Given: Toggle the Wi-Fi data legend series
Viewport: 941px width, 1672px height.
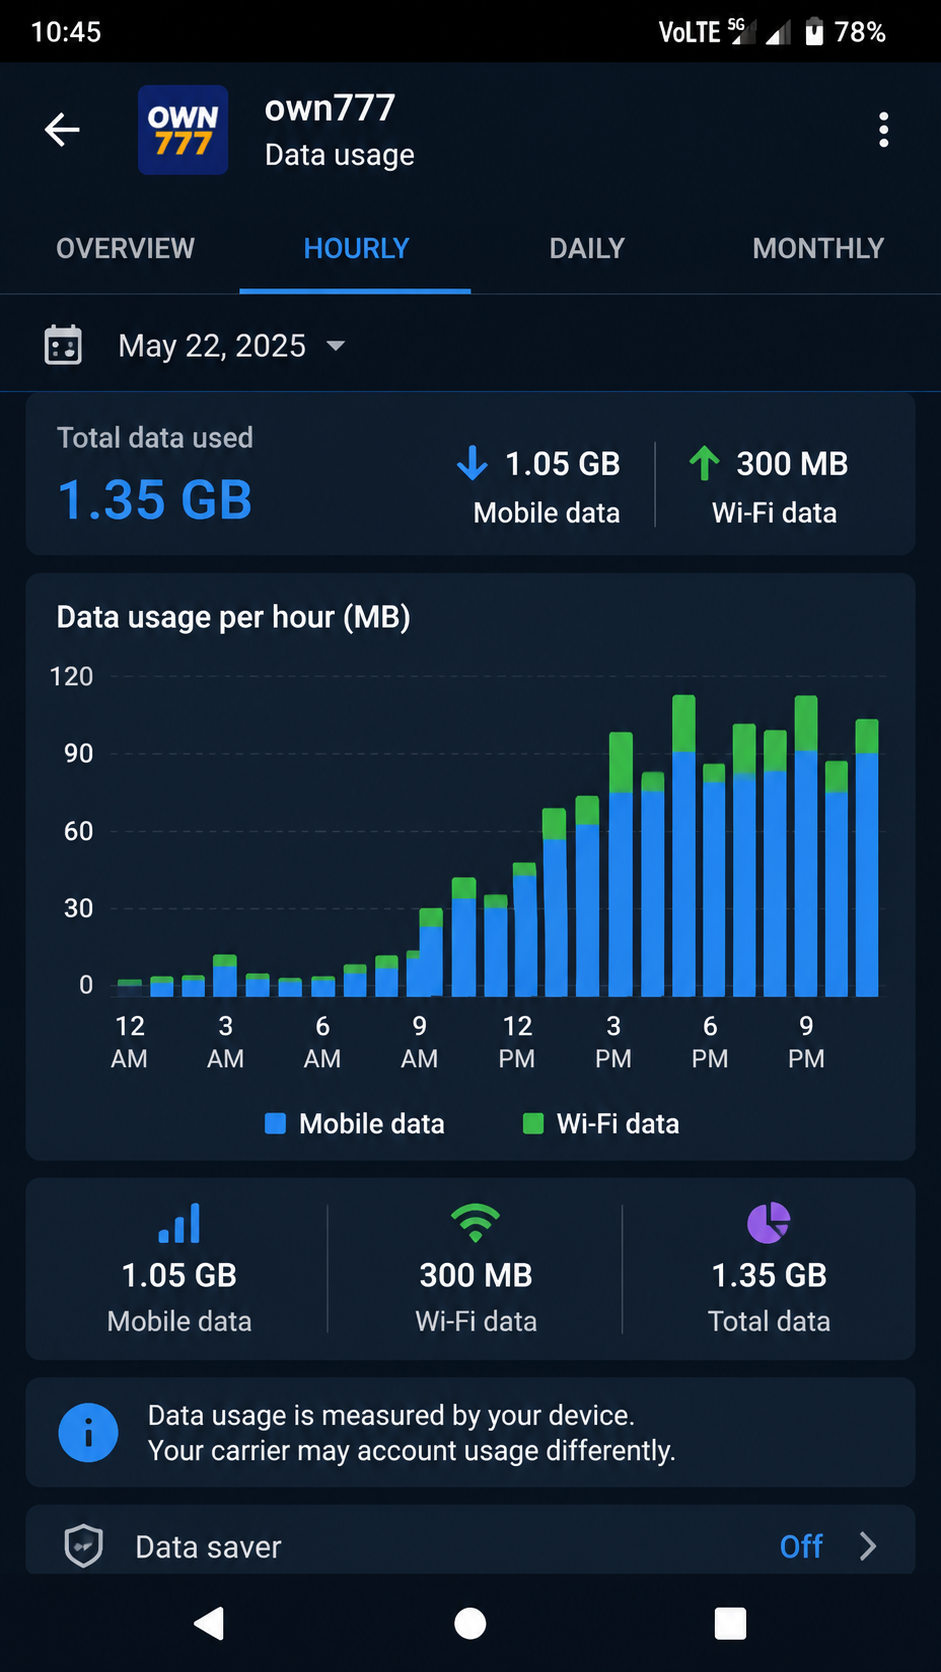Looking at the screenshot, I should click(x=601, y=1124).
